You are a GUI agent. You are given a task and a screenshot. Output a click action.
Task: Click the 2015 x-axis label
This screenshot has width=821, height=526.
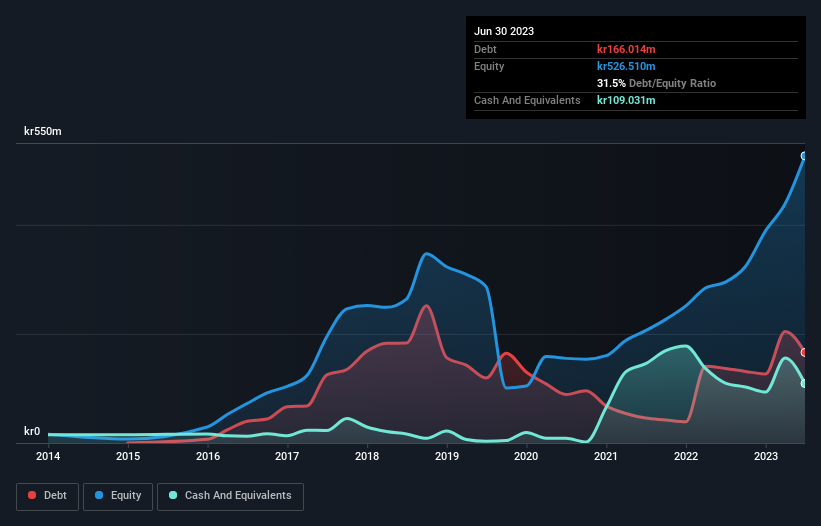128,456
